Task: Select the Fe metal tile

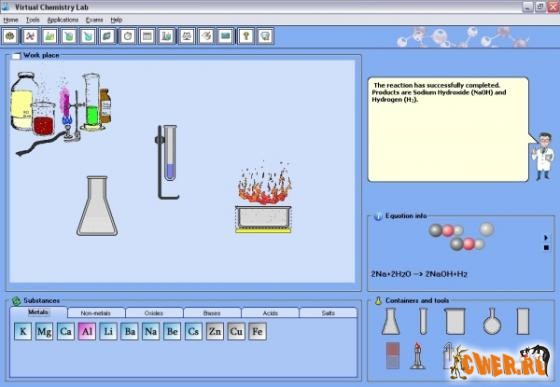Action: coord(258,331)
